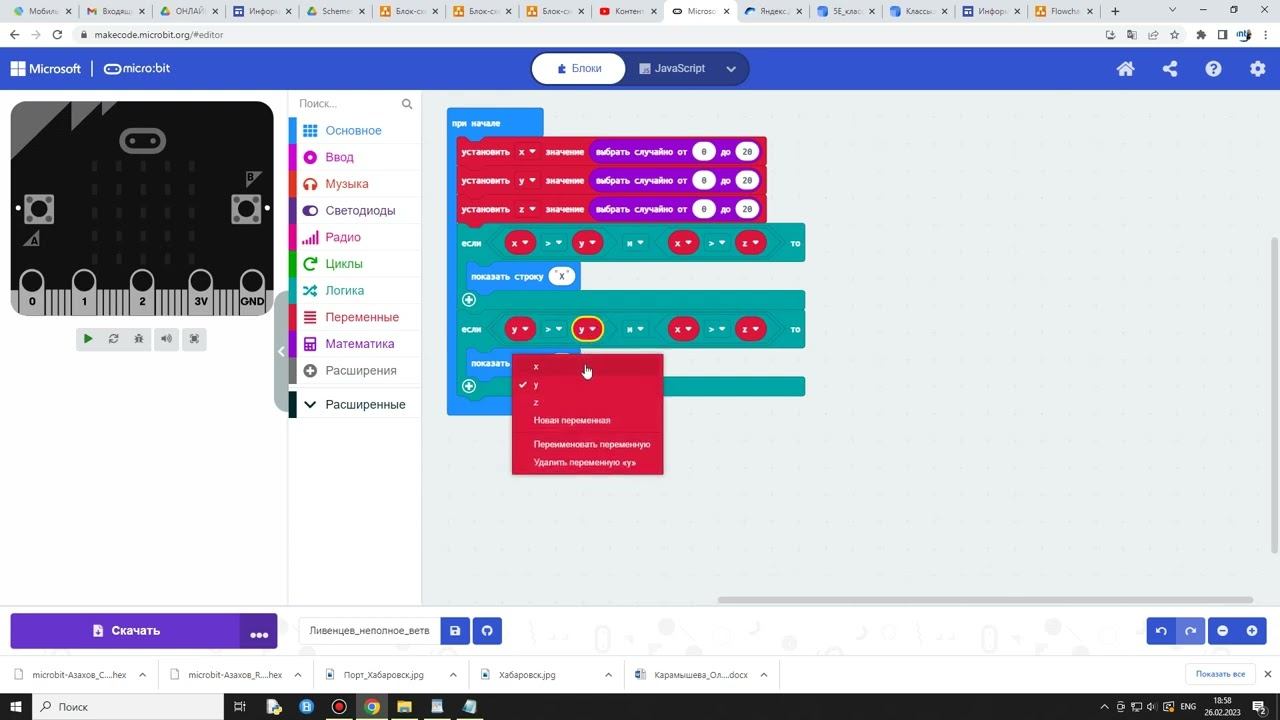Start the simulator with the play button
1280x720 pixels.
coord(88,339)
